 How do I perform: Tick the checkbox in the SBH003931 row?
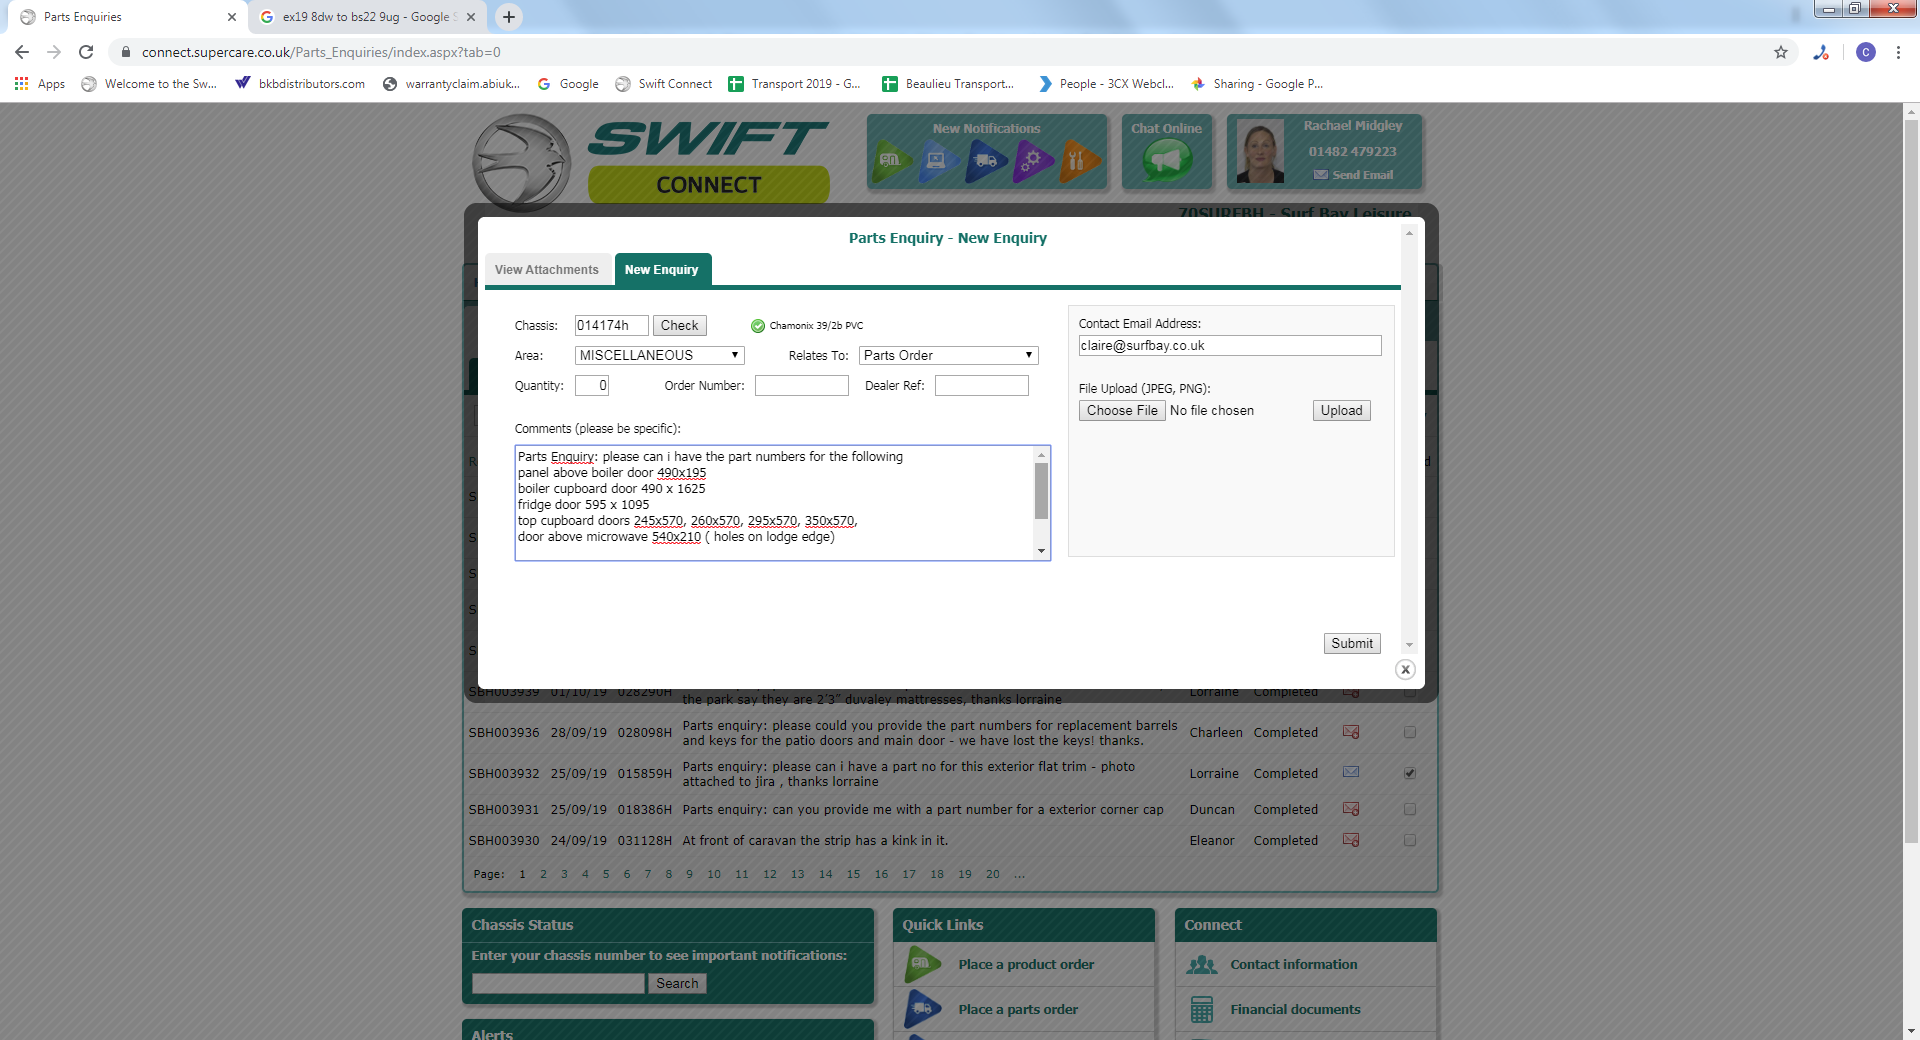(x=1410, y=809)
